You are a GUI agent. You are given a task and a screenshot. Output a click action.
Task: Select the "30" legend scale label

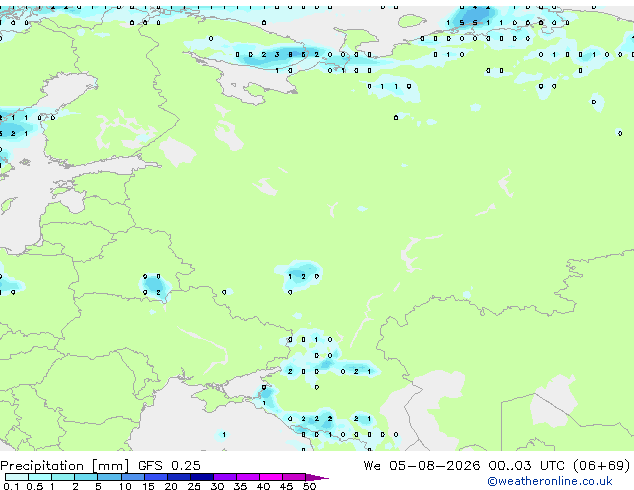click(x=217, y=486)
